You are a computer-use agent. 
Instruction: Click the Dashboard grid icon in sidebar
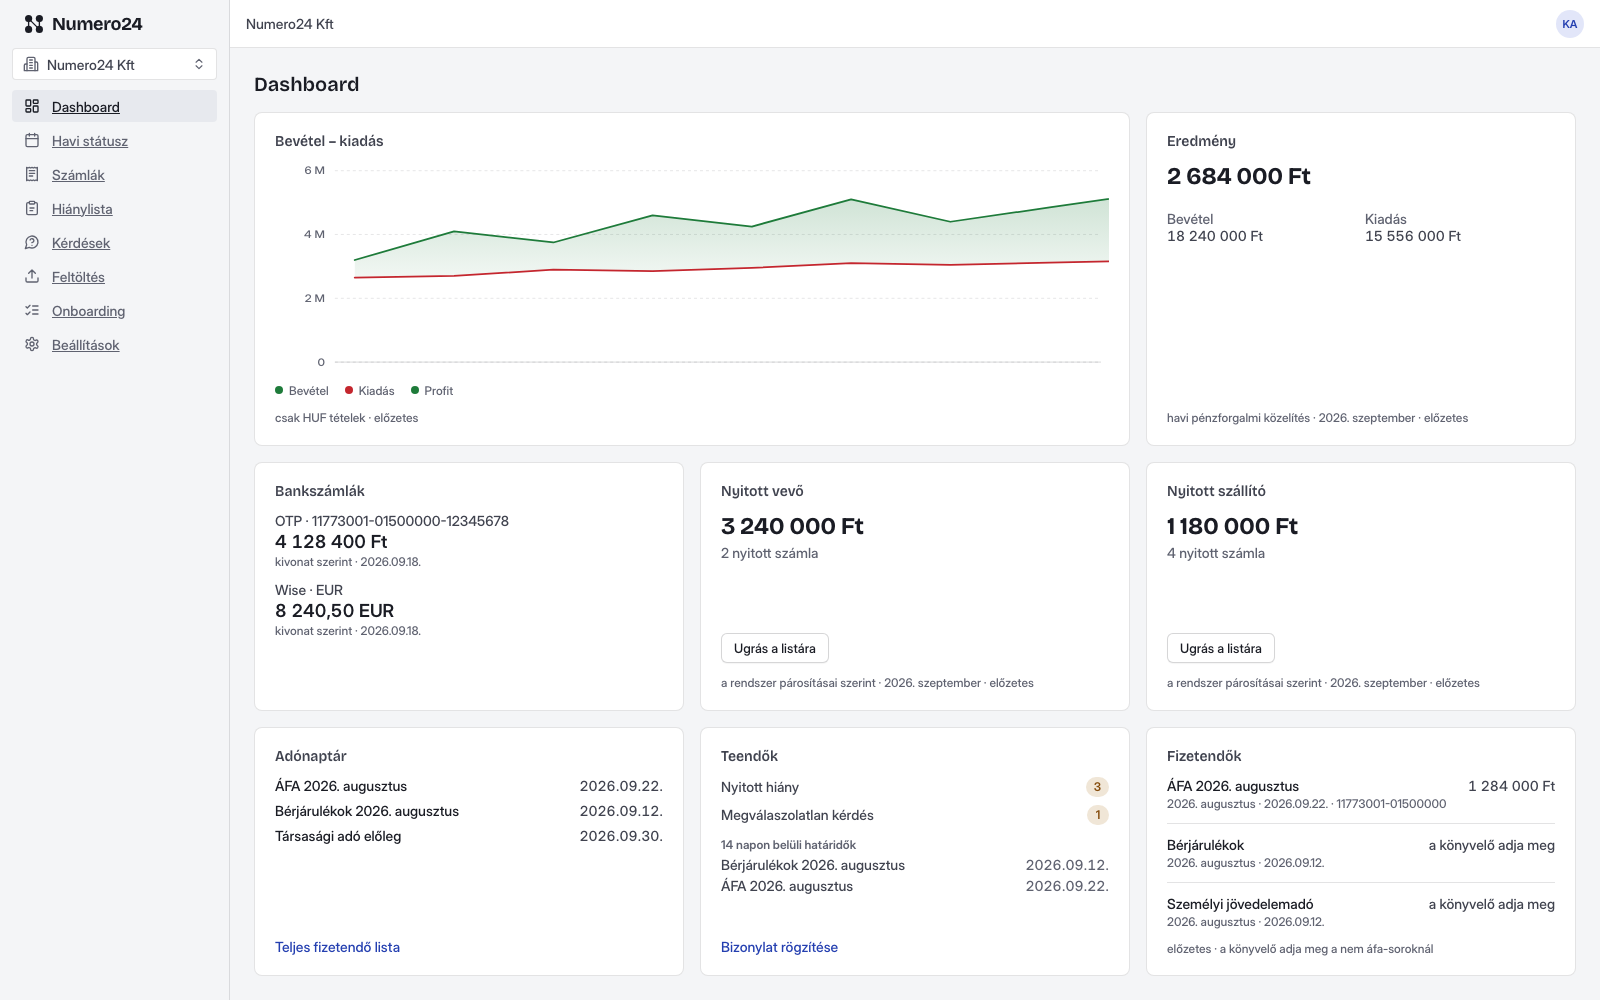pyautogui.click(x=32, y=106)
